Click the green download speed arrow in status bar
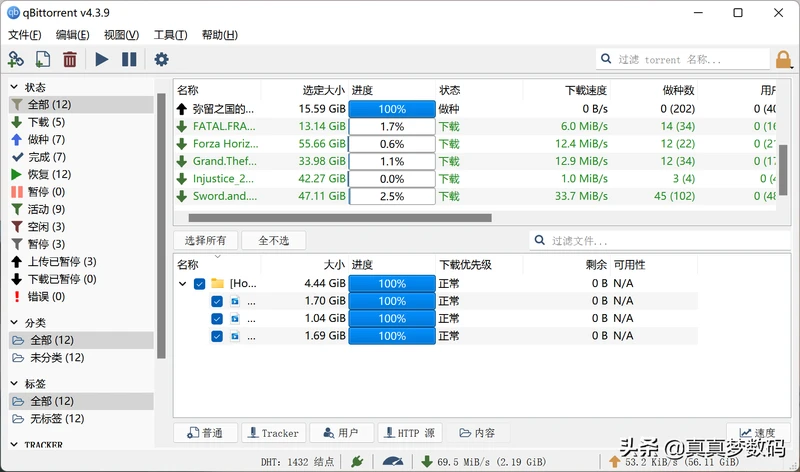Image resolution: width=800 pixels, height=472 pixels. click(x=427, y=462)
